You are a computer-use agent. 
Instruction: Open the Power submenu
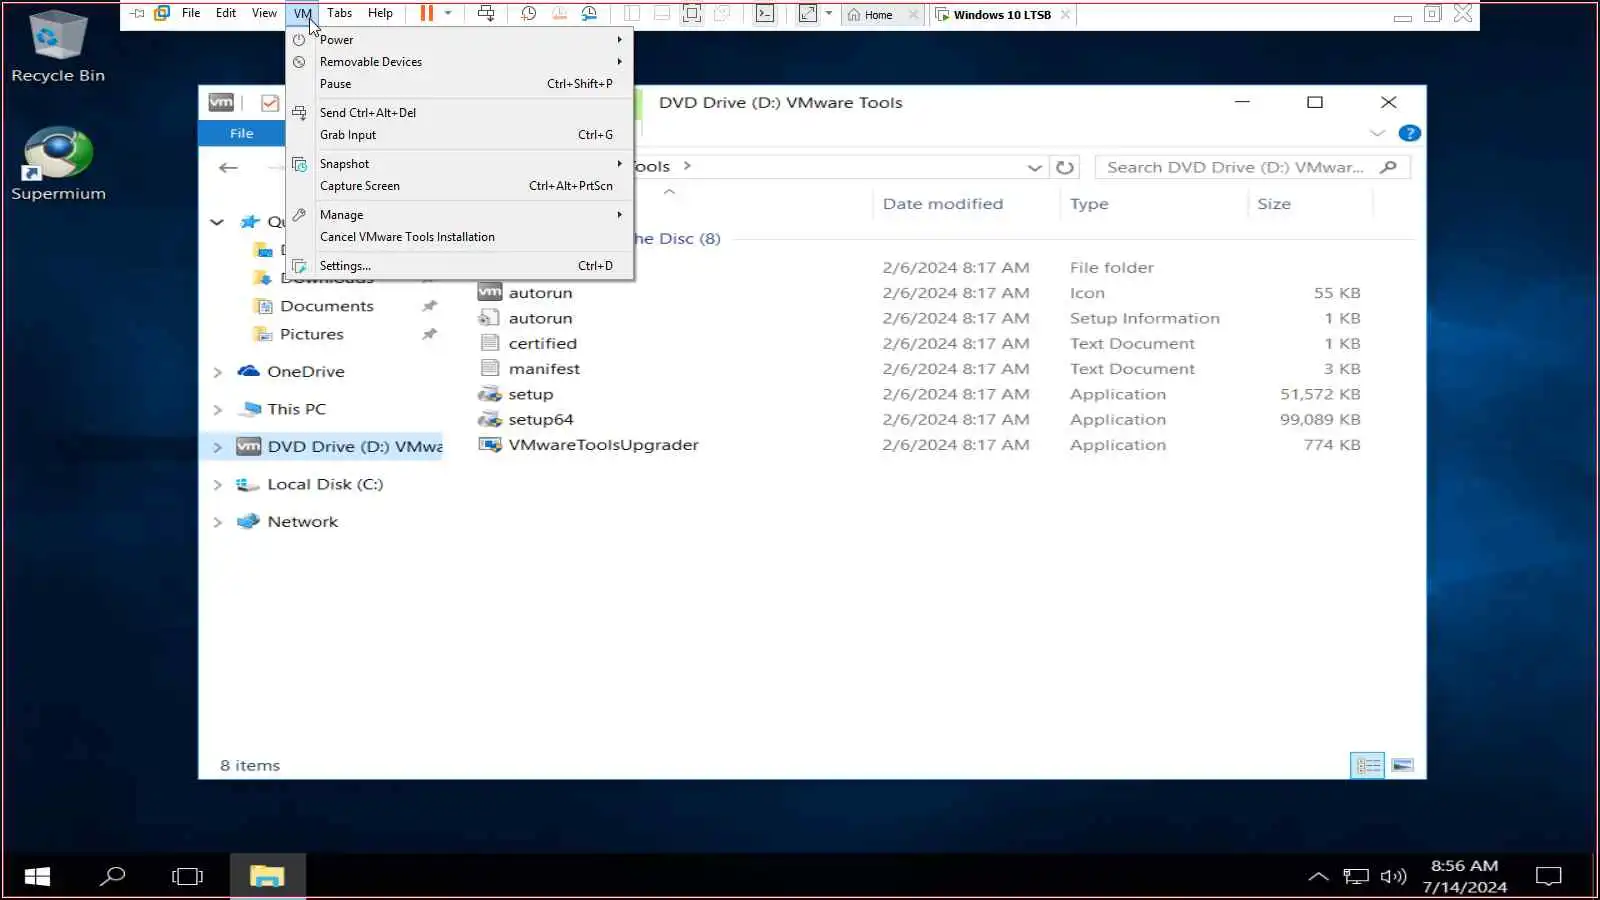click(460, 40)
